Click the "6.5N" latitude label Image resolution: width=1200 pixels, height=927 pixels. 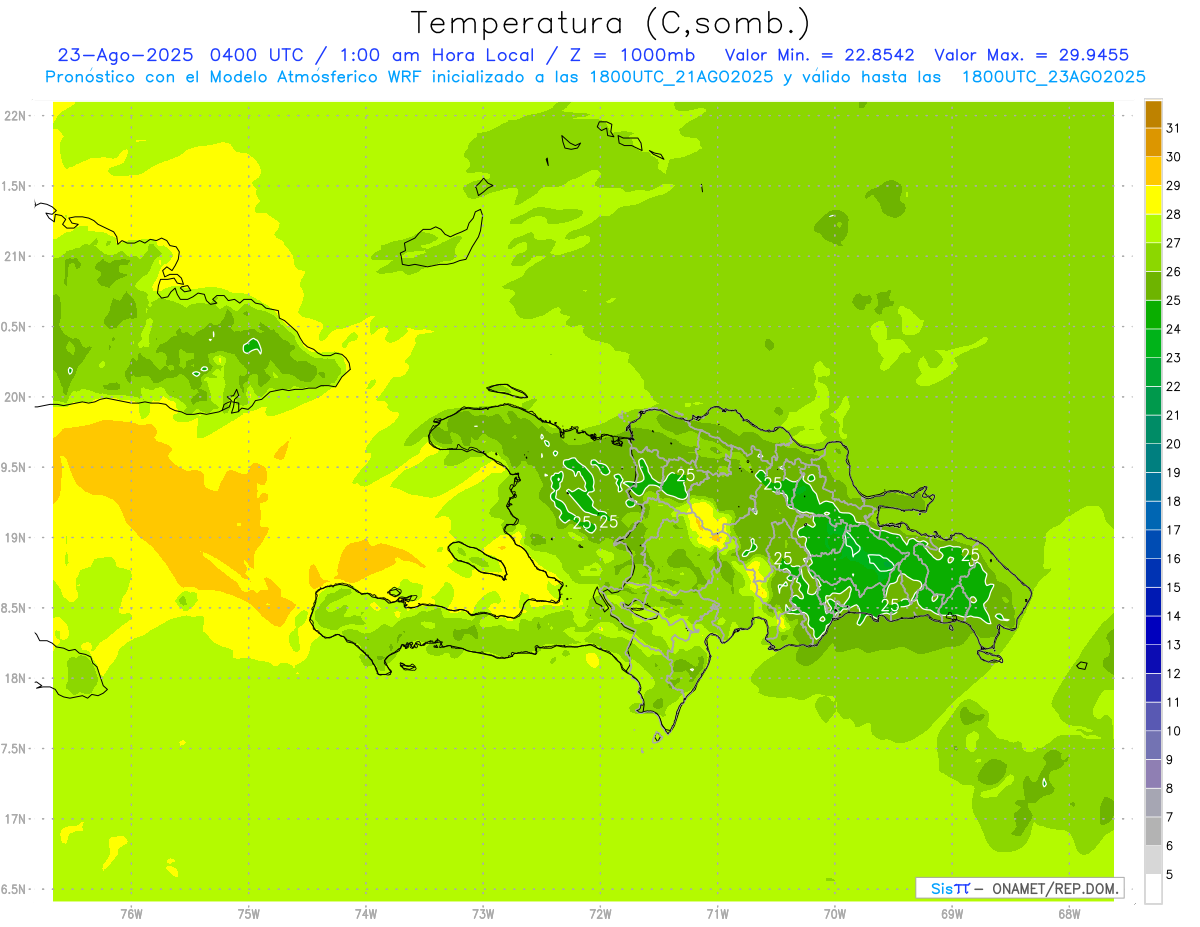[x=14, y=889]
